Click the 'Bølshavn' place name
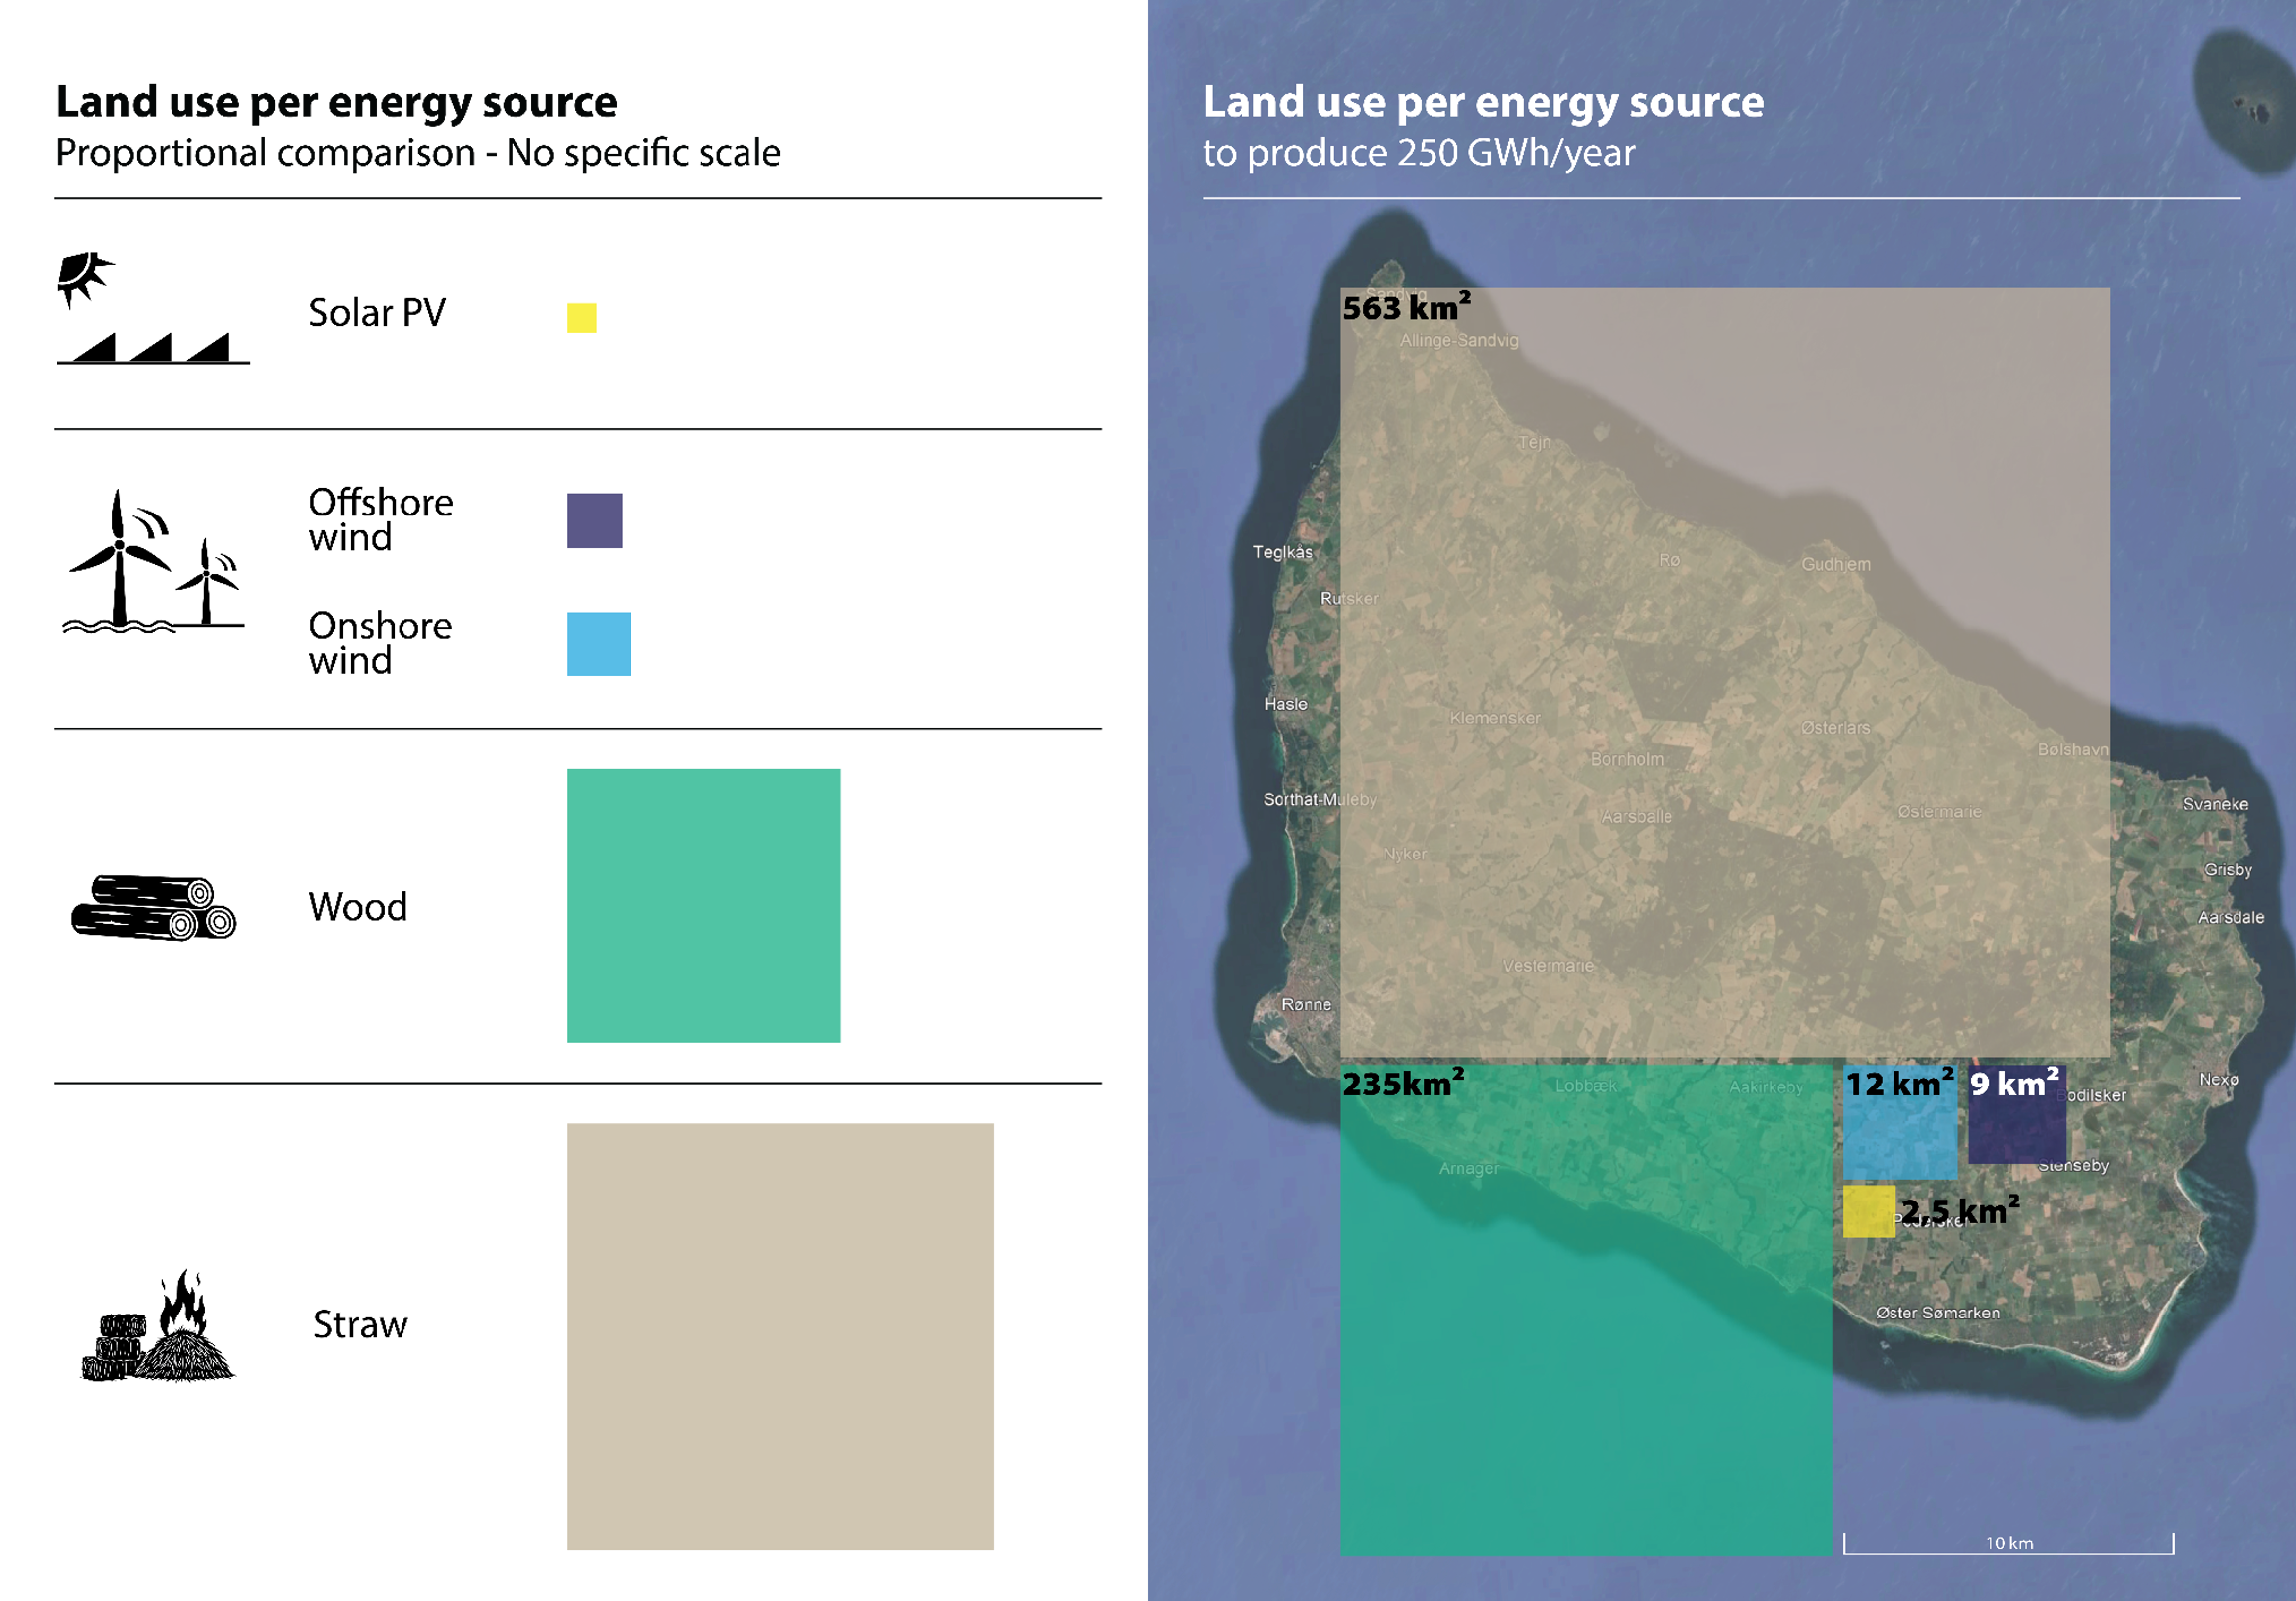Viewport: 2296px width, 1601px height. [x=2073, y=751]
